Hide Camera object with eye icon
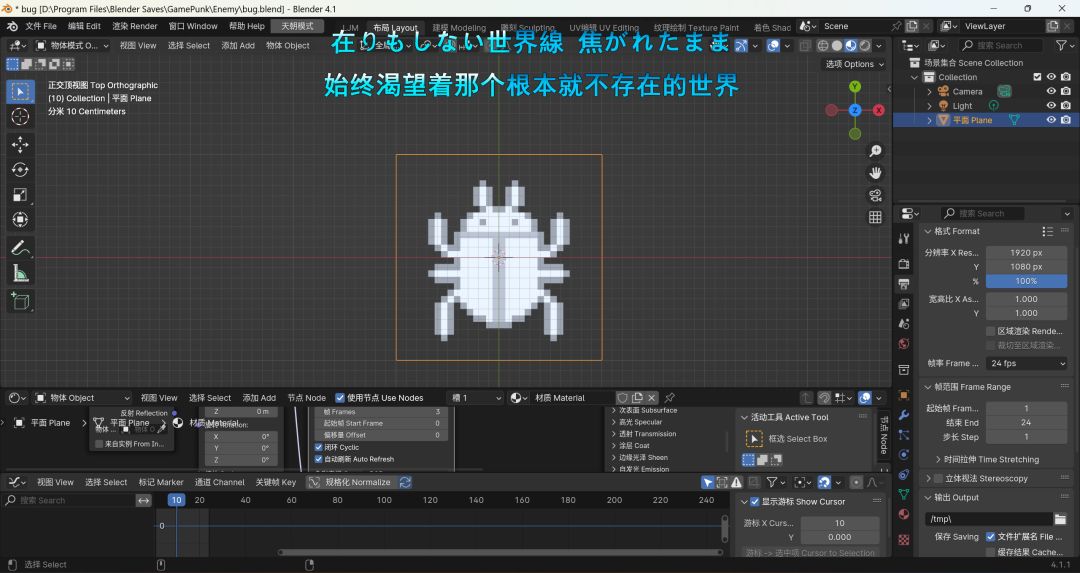The height and width of the screenshot is (573, 1080). pos(1051,92)
